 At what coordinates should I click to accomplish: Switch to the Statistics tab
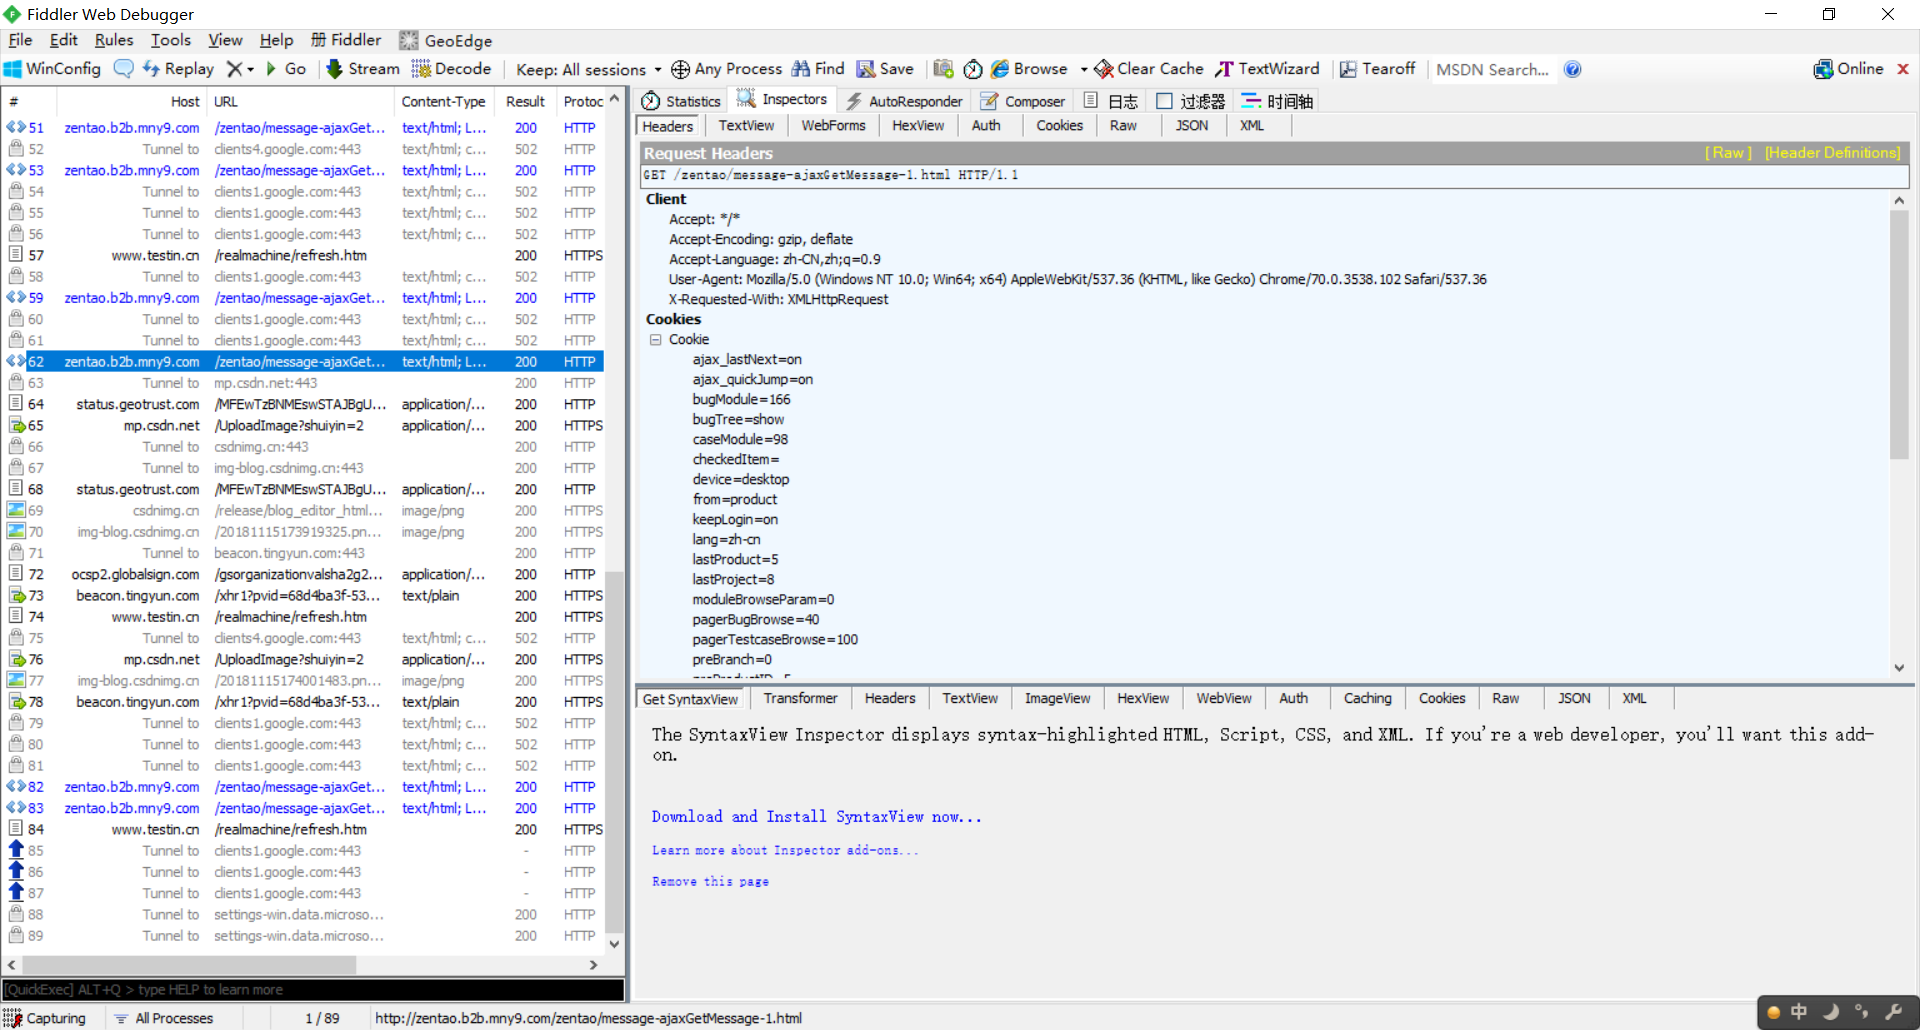pos(681,101)
